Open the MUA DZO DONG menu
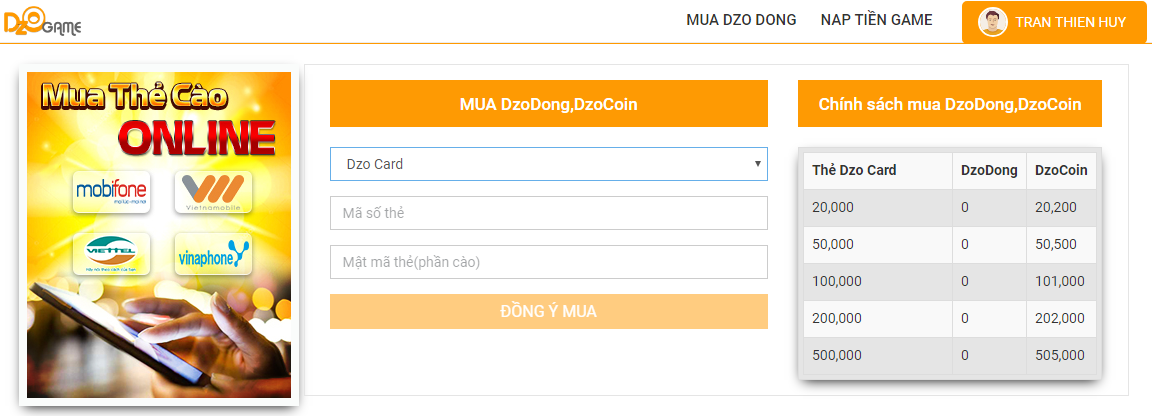 pyautogui.click(x=741, y=20)
